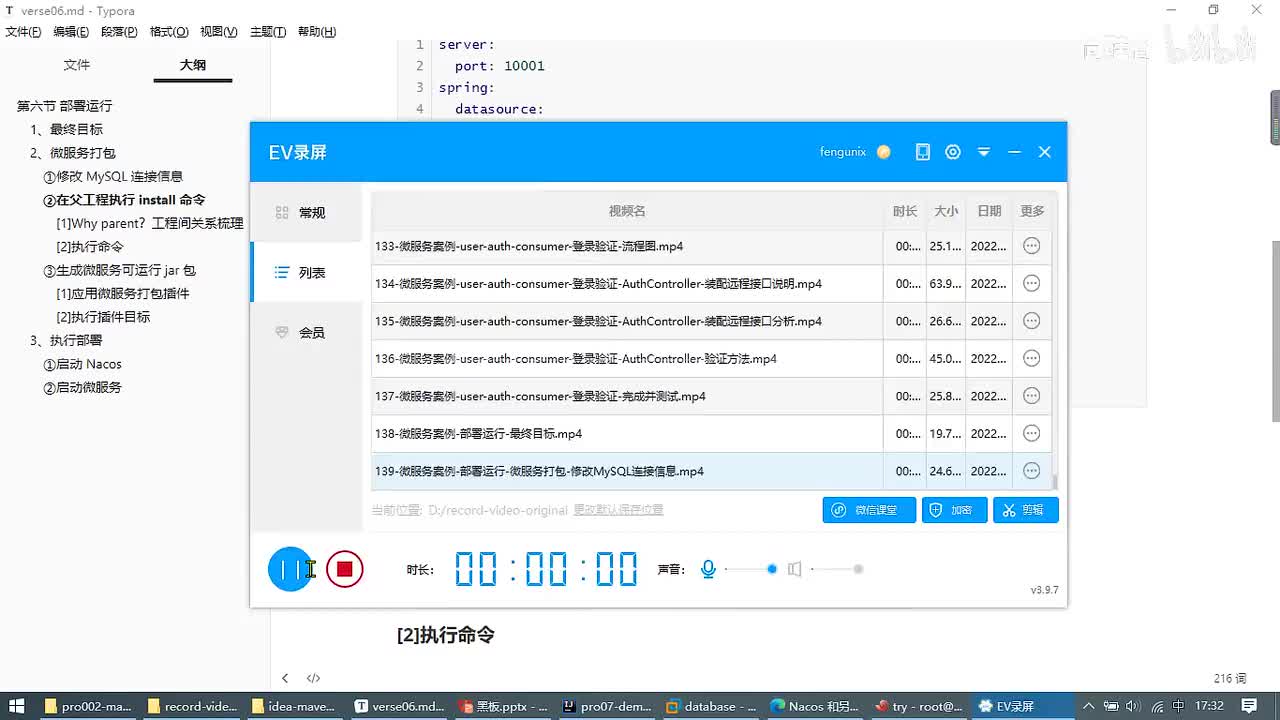
Task: Open more options for video 137
Action: pyautogui.click(x=1032, y=396)
